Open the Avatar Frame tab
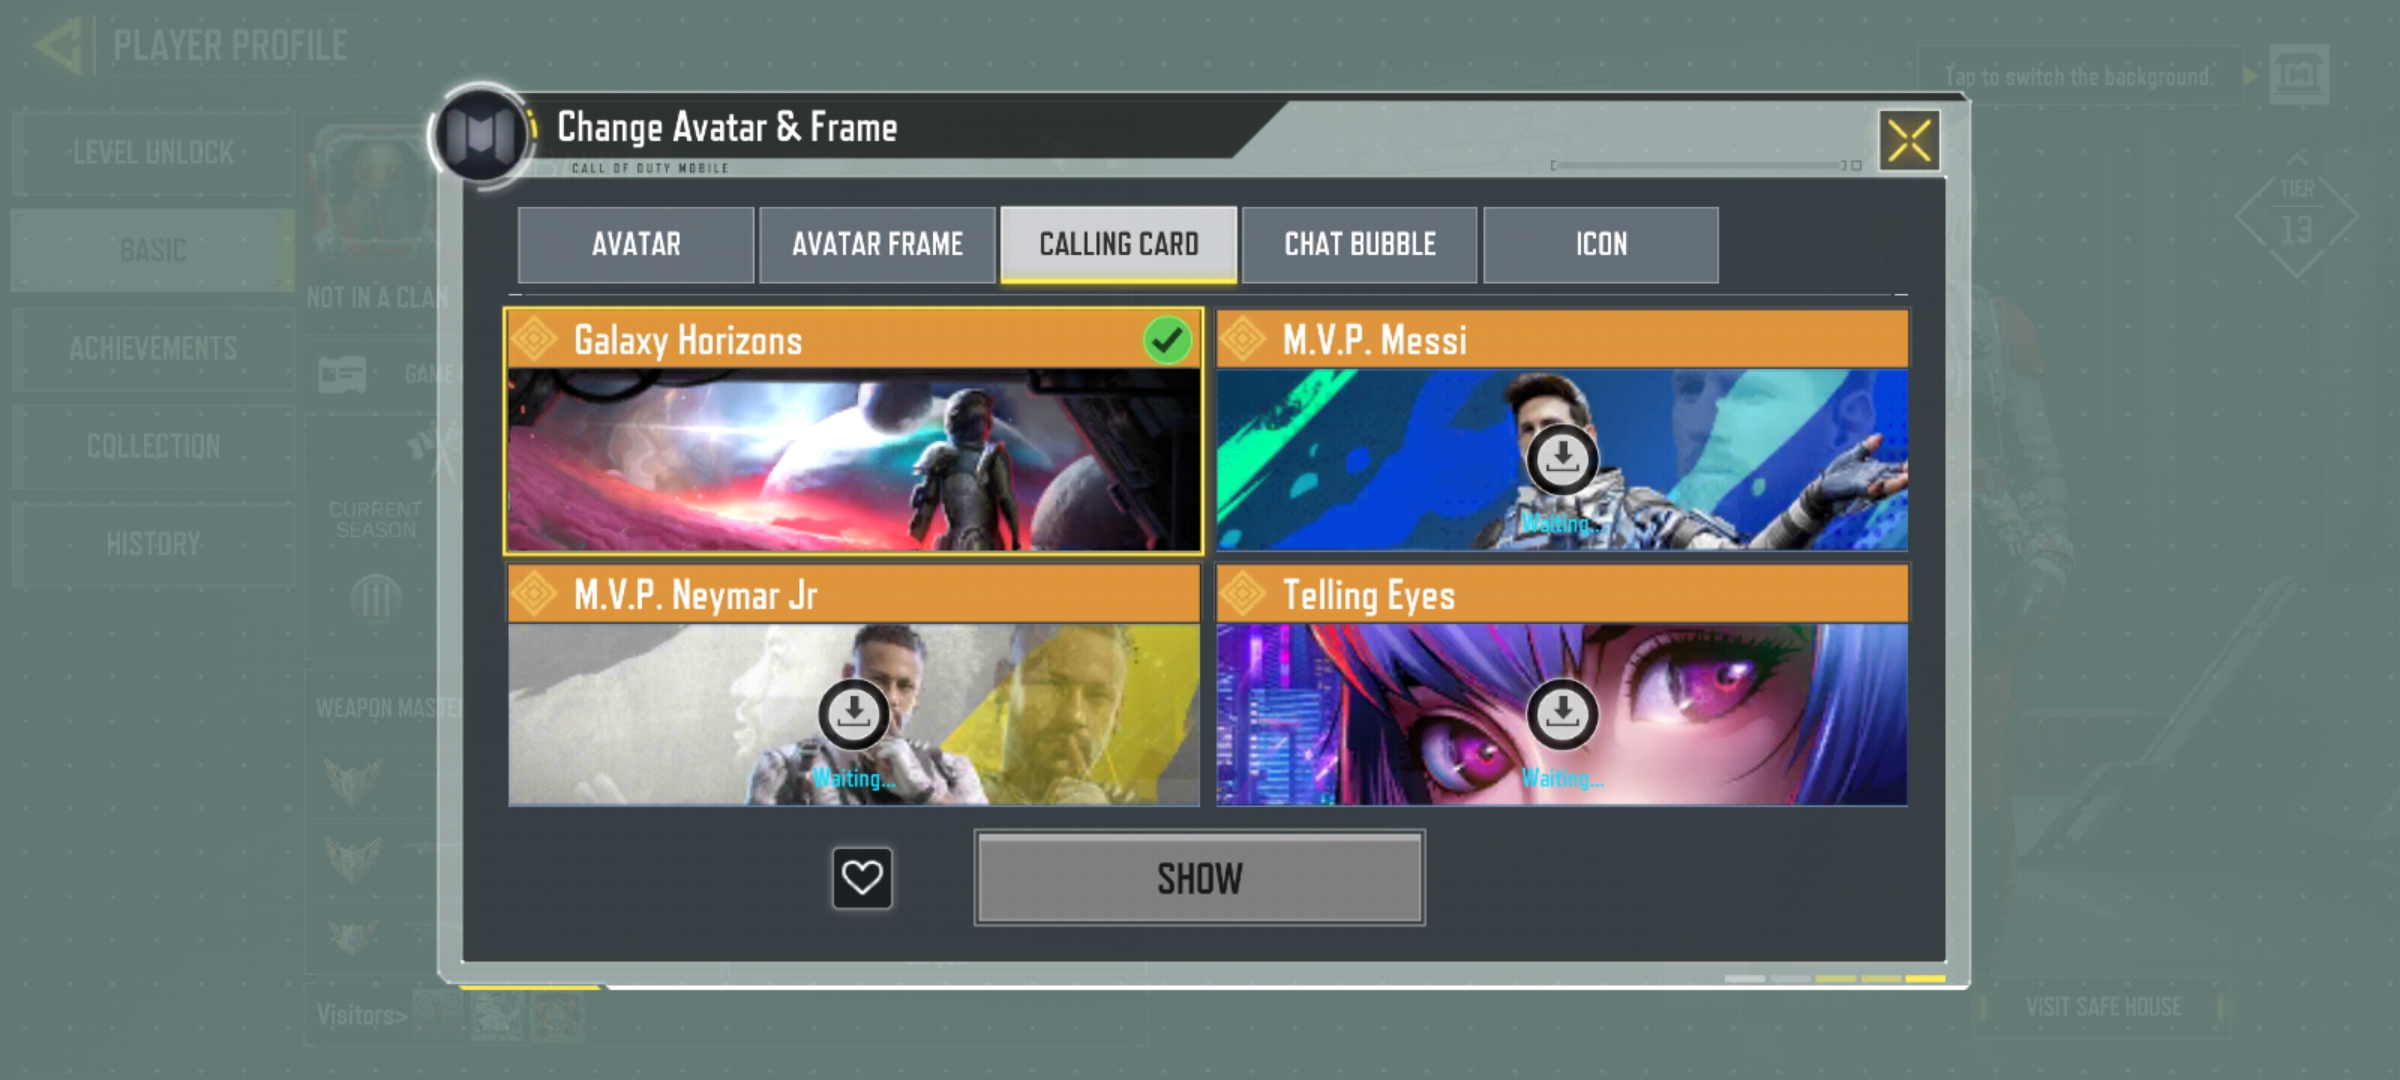This screenshot has height=1080, width=2400. coord(877,245)
